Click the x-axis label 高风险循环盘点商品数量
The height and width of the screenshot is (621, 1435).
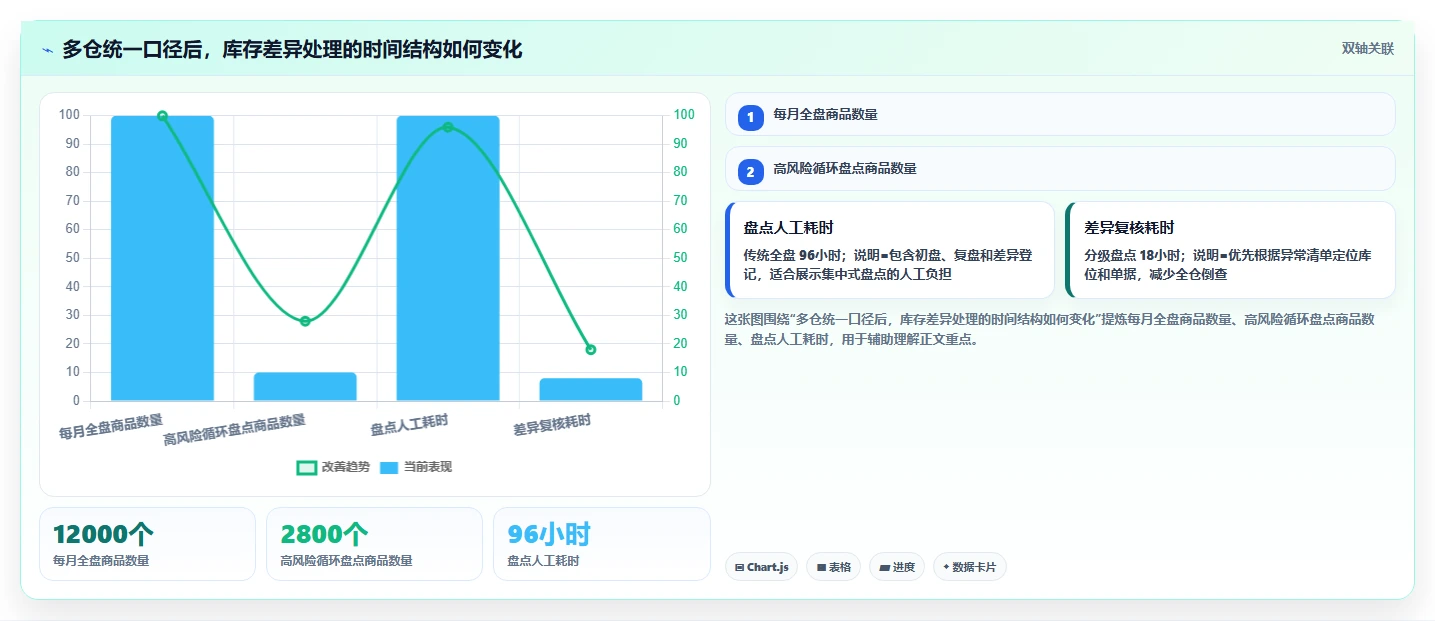coord(235,430)
